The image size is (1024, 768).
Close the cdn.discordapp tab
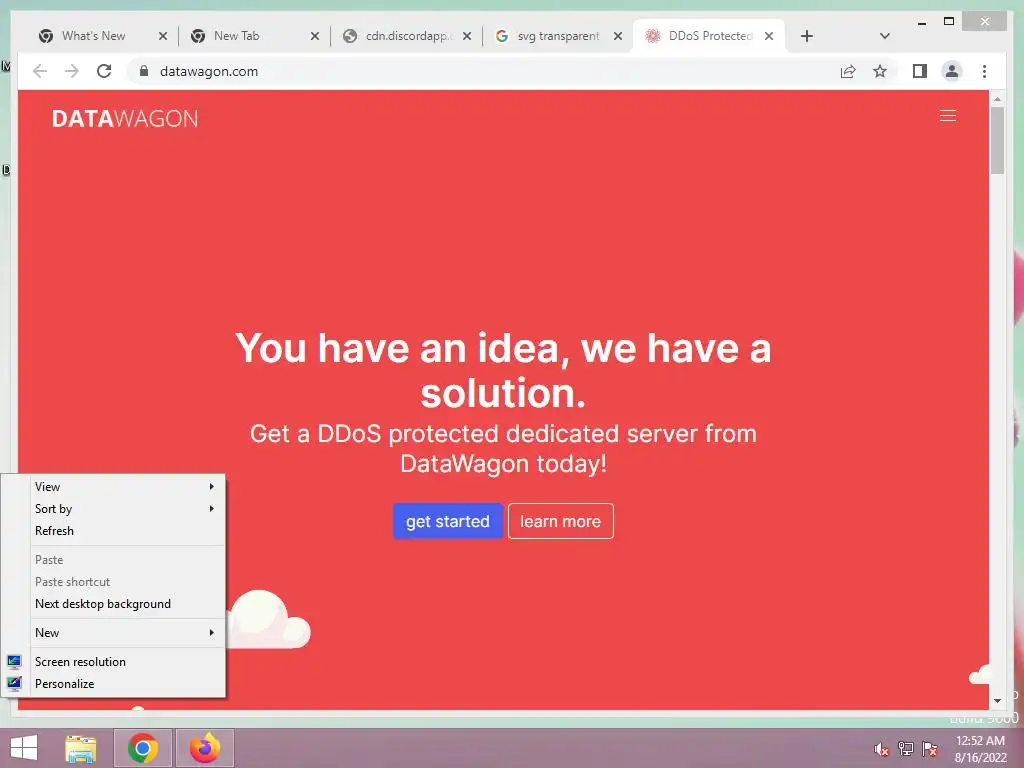click(467, 36)
